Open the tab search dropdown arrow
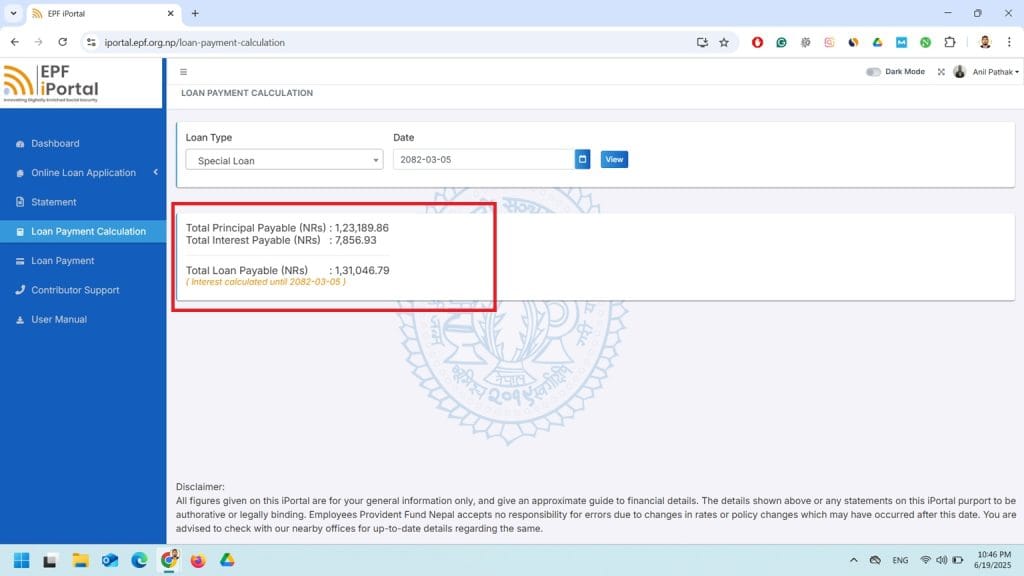1024x576 pixels. 13,13
